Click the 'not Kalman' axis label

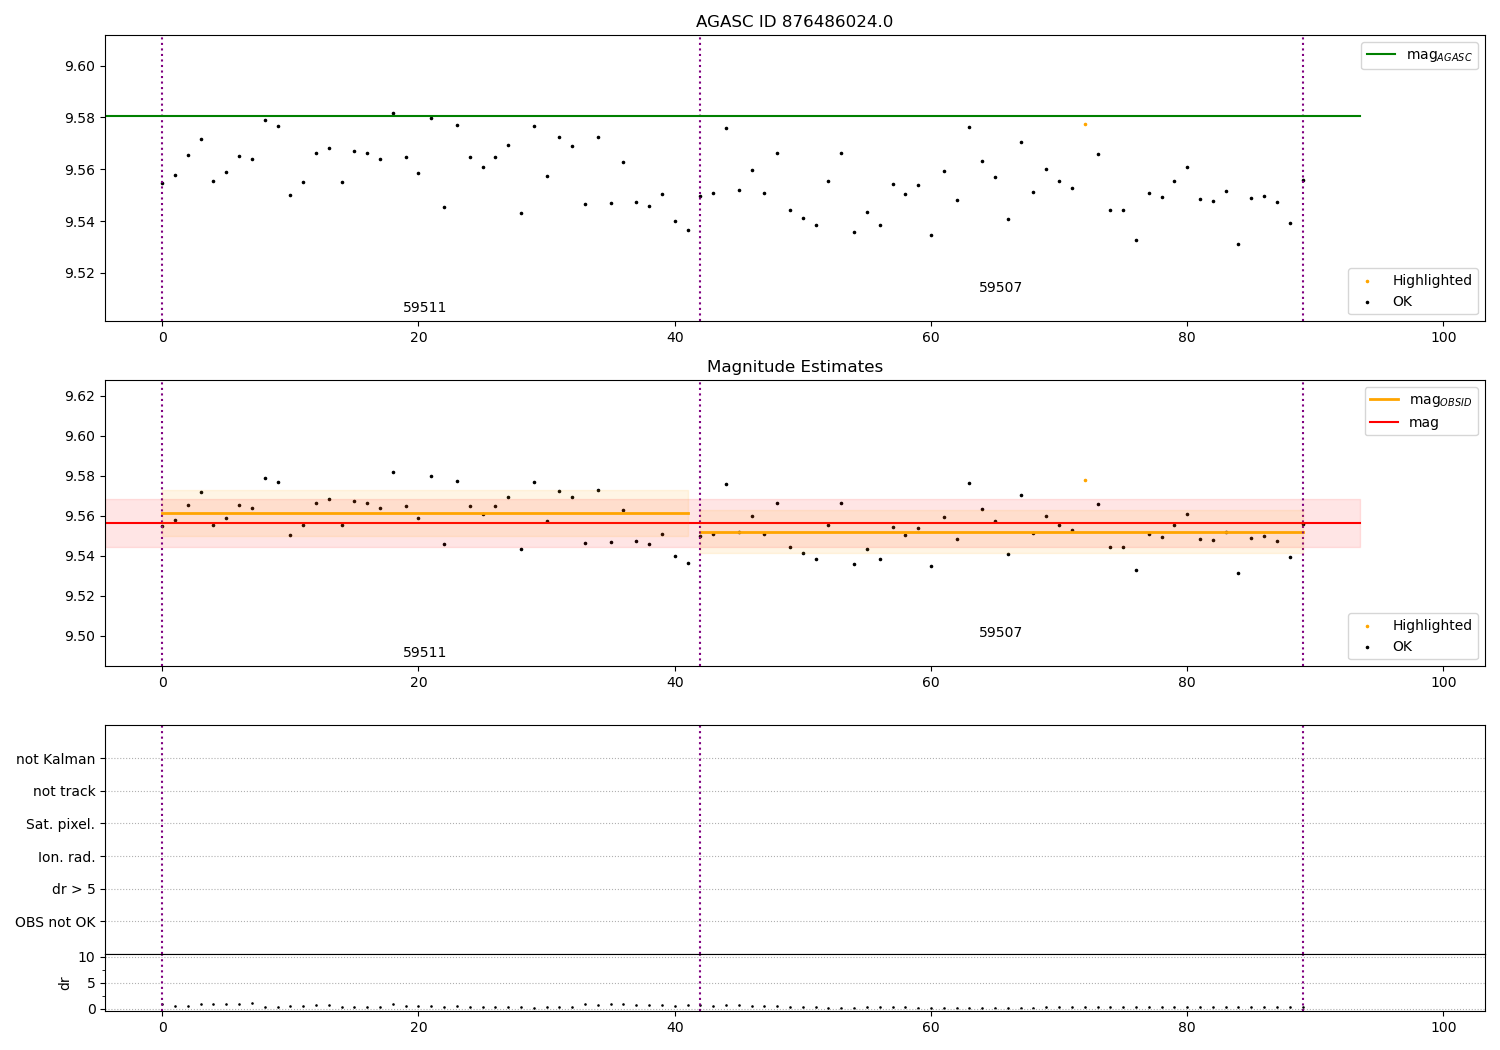[56, 759]
